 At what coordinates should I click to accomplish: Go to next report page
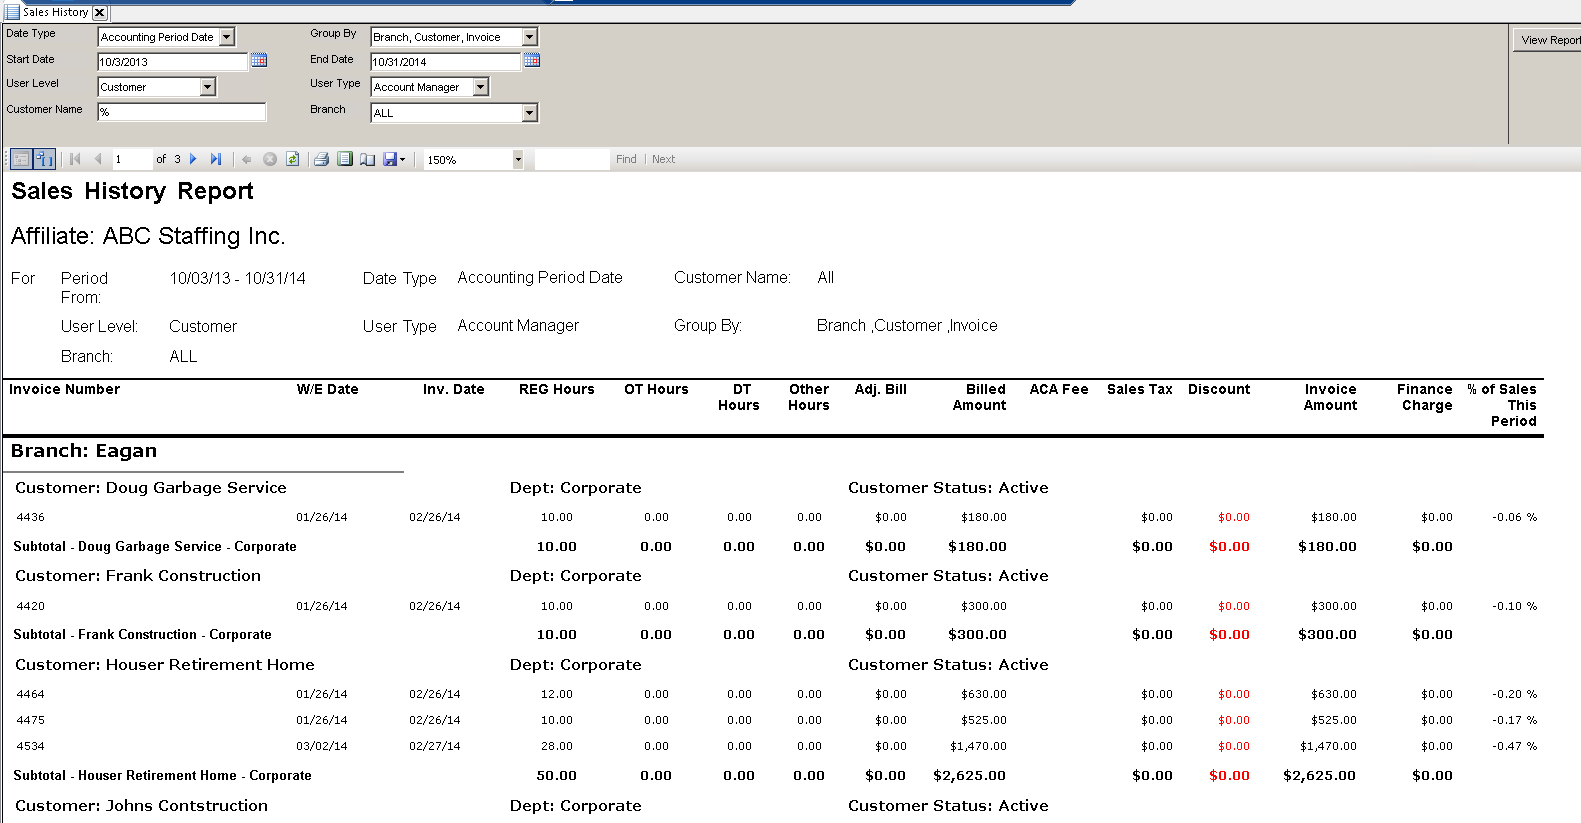[194, 159]
